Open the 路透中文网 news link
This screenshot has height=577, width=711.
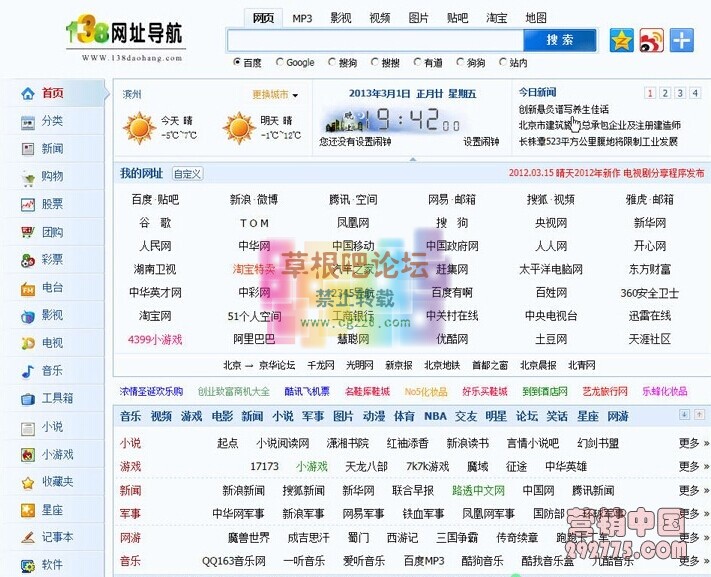pyautogui.click(x=478, y=490)
